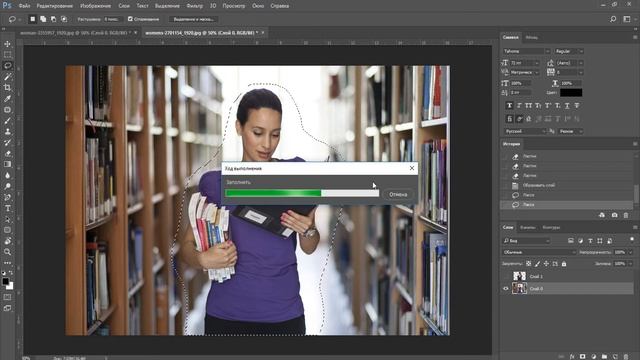Select the Rectangular Marquee tool
The width and height of the screenshot is (640, 360).
[7, 55]
